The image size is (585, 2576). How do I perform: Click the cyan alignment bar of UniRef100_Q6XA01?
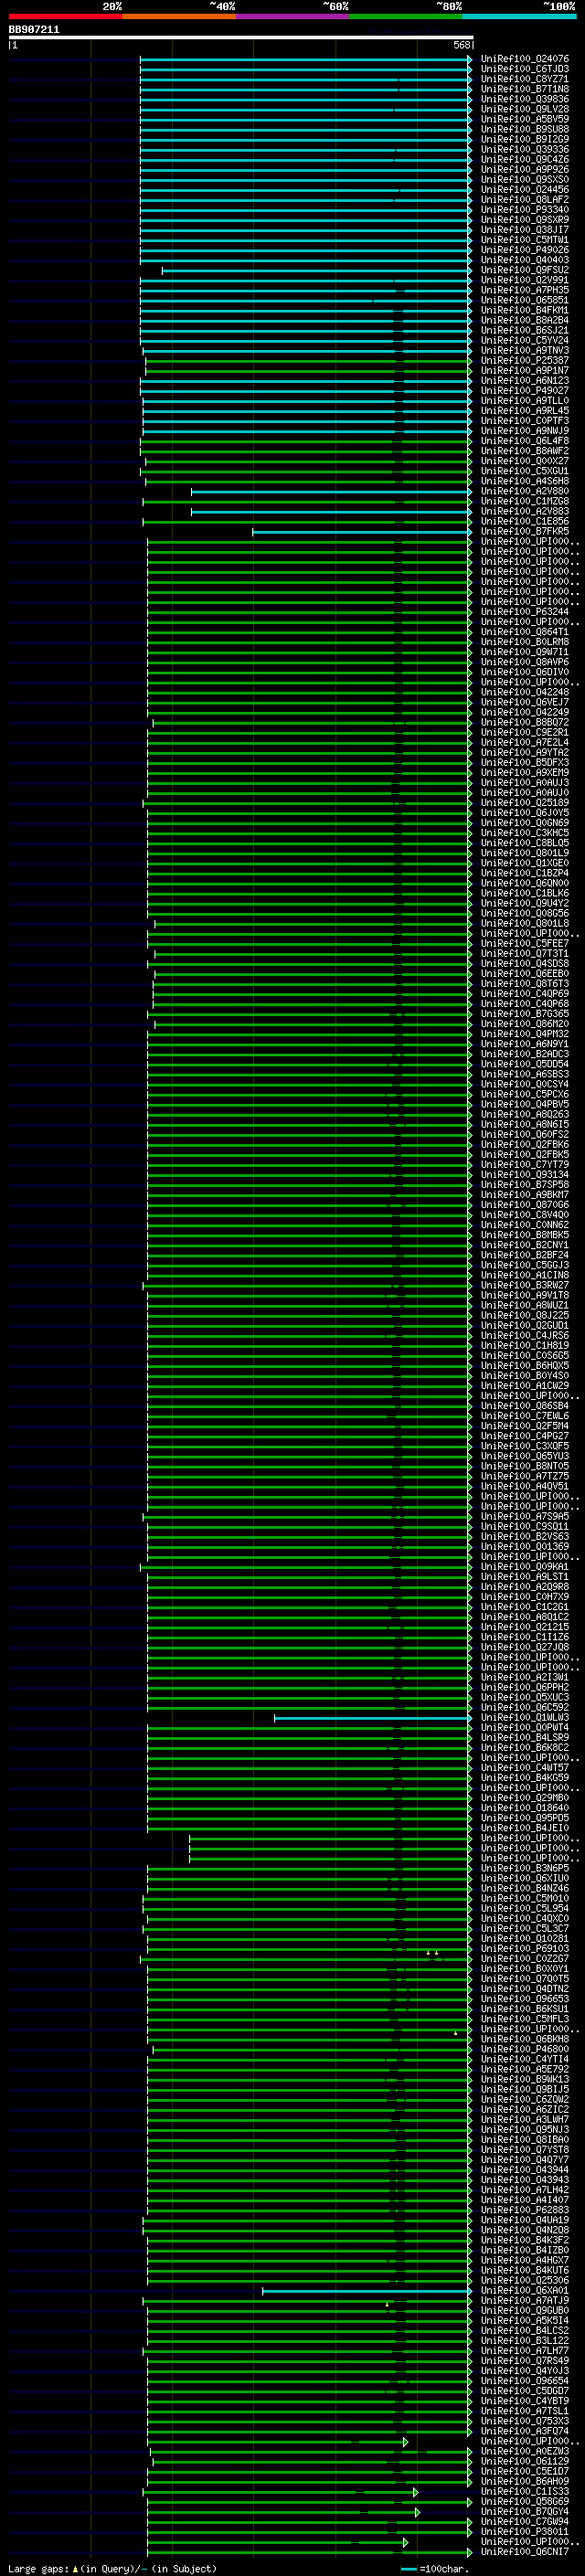(x=367, y=2291)
